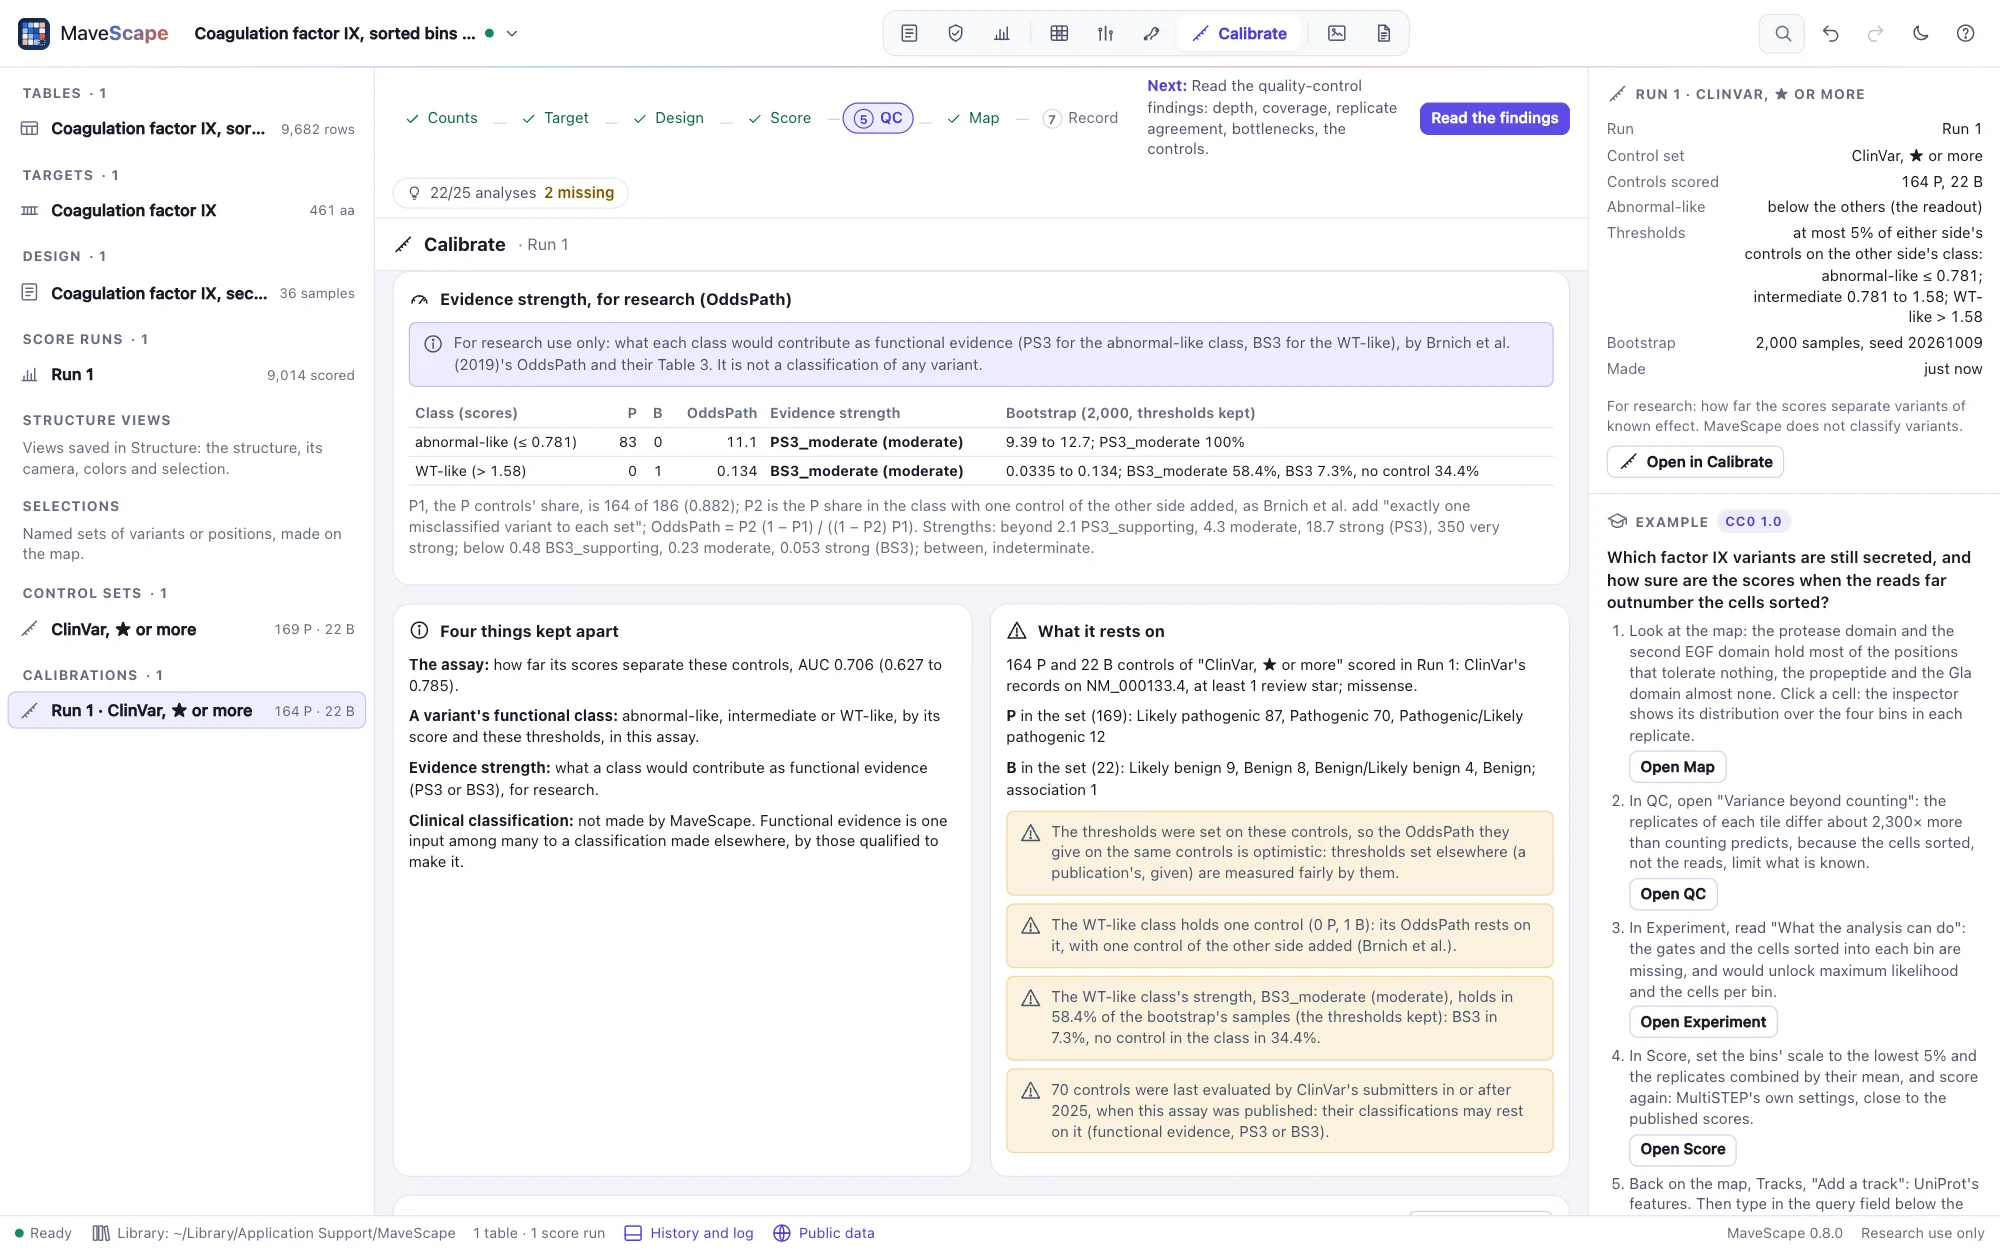2000x1250 pixels.
Task: Click the Open in Calibrate button
Action: [1695, 462]
